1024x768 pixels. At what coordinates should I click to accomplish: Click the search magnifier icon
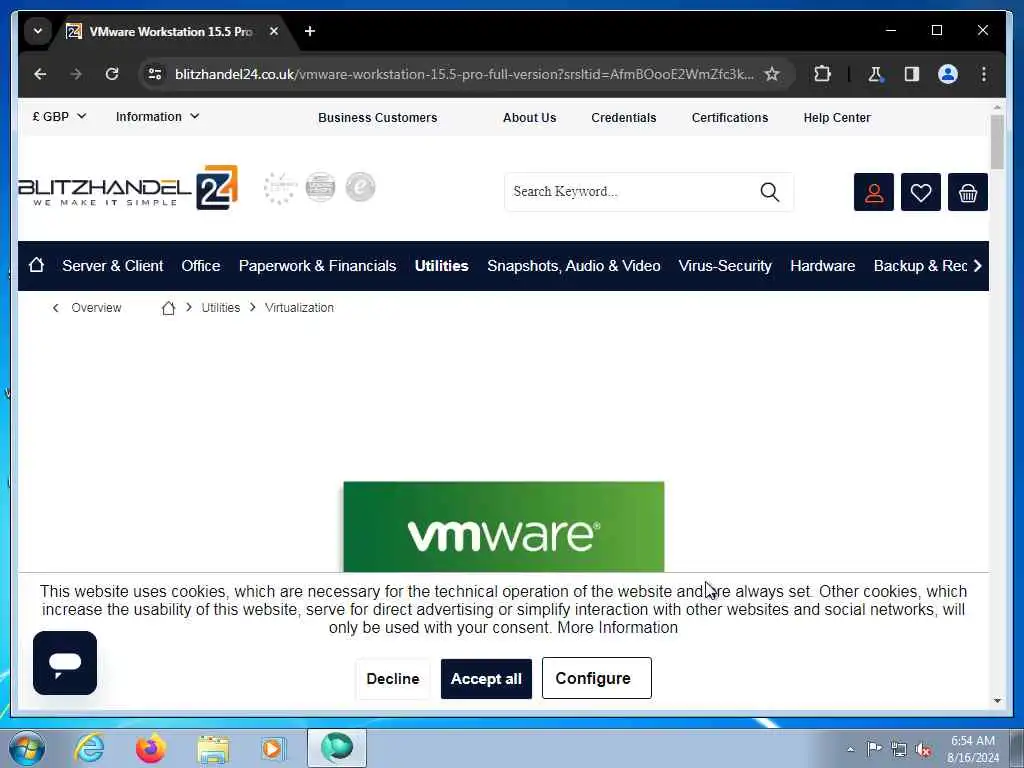769,192
